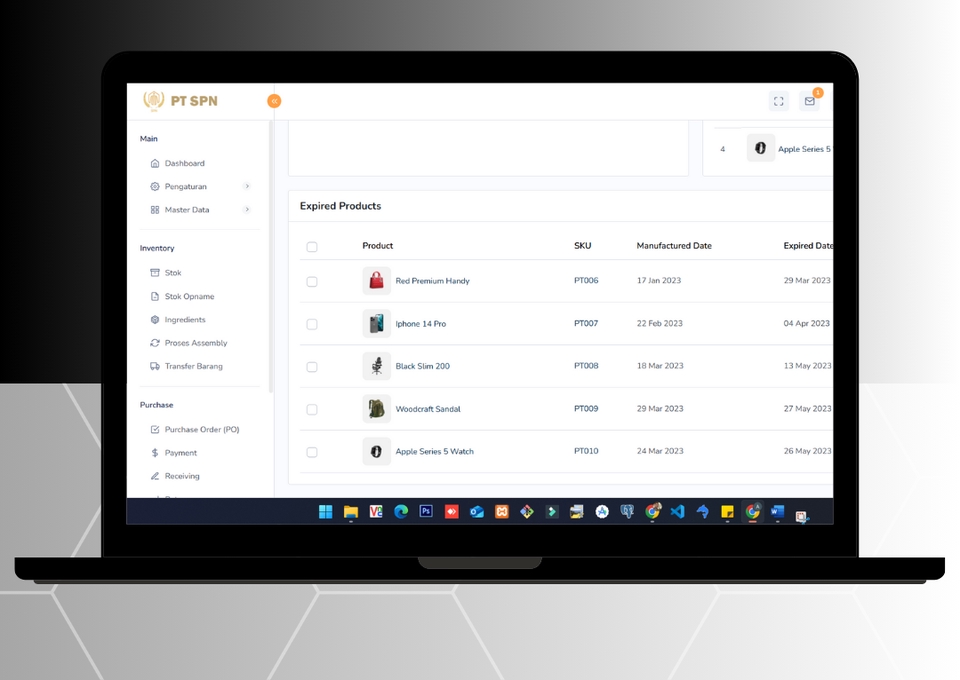Screen dimensions: 960x680
Task: Click the Transfer Barang truck icon
Action: coord(155,366)
